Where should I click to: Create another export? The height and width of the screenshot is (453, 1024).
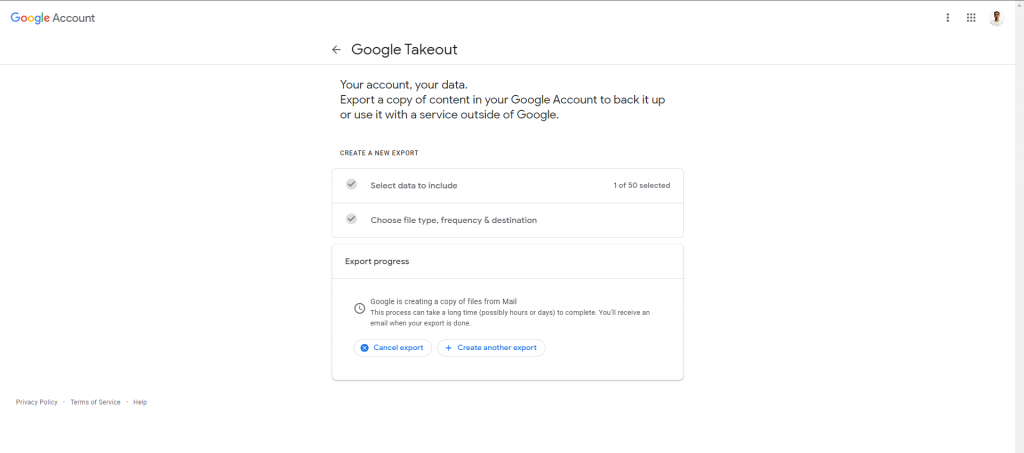point(491,348)
